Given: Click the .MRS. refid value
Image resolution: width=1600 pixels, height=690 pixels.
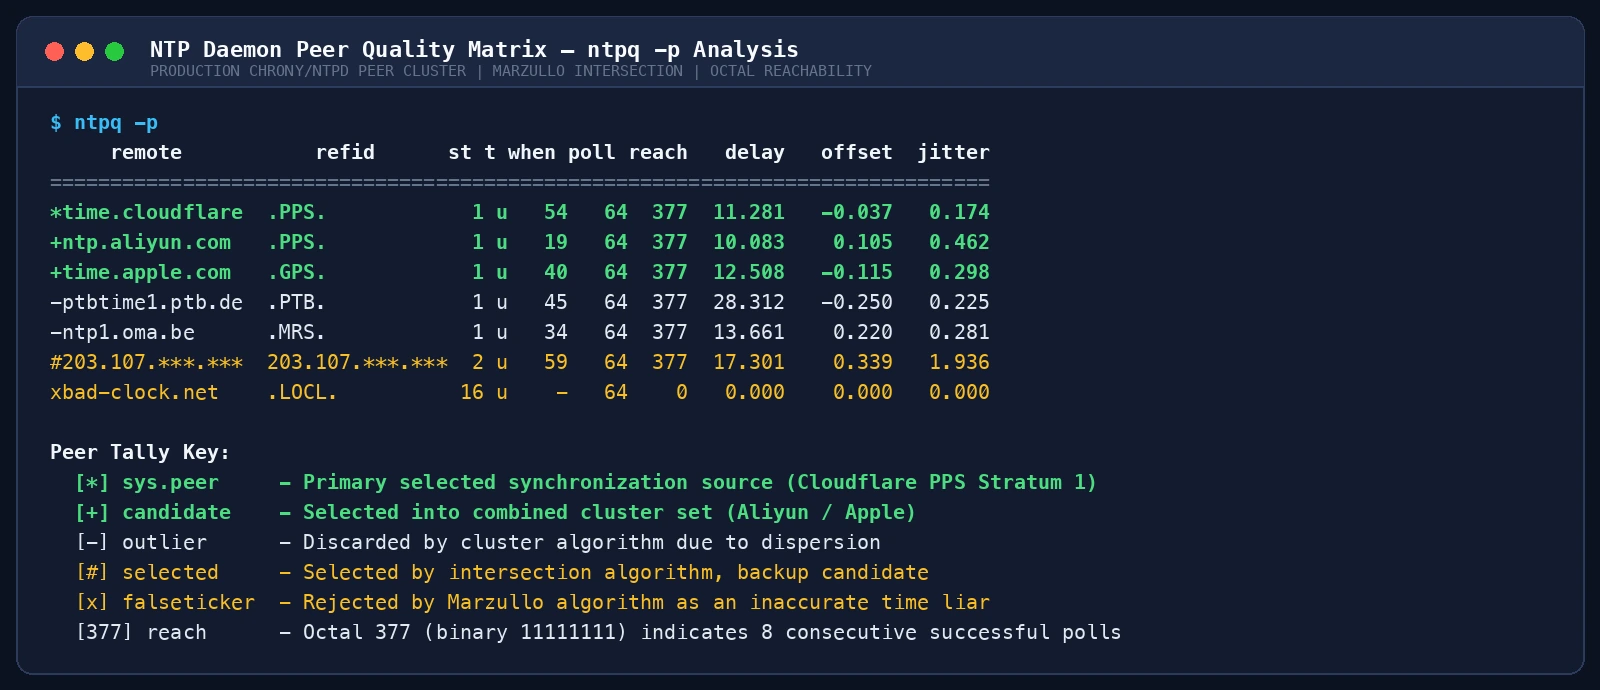Looking at the screenshot, I should point(296,332).
